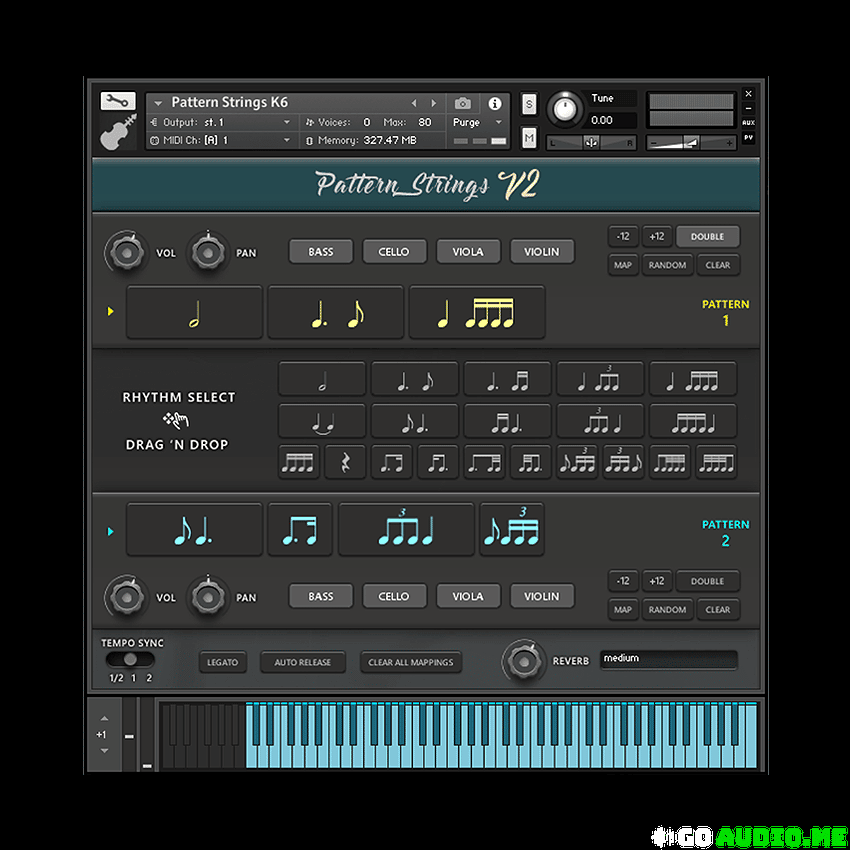Mute the instrument with the M button
The width and height of the screenshot is (850, 850).
point(529,138)
